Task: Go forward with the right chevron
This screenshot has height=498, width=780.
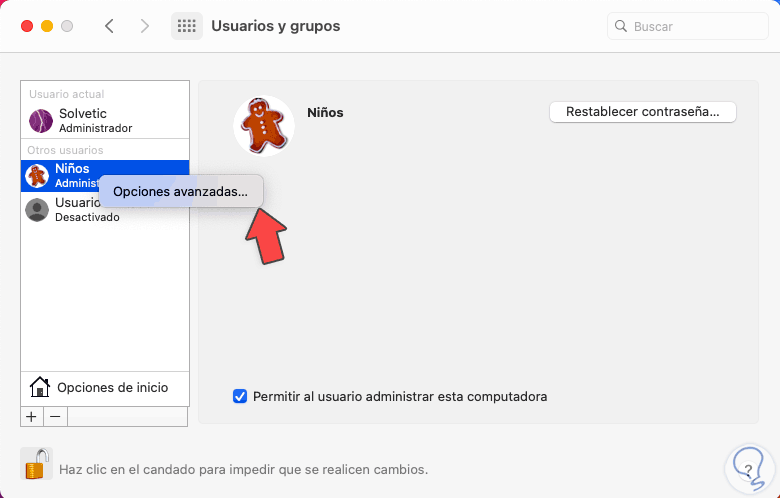Action: click(x=143, y=26)
